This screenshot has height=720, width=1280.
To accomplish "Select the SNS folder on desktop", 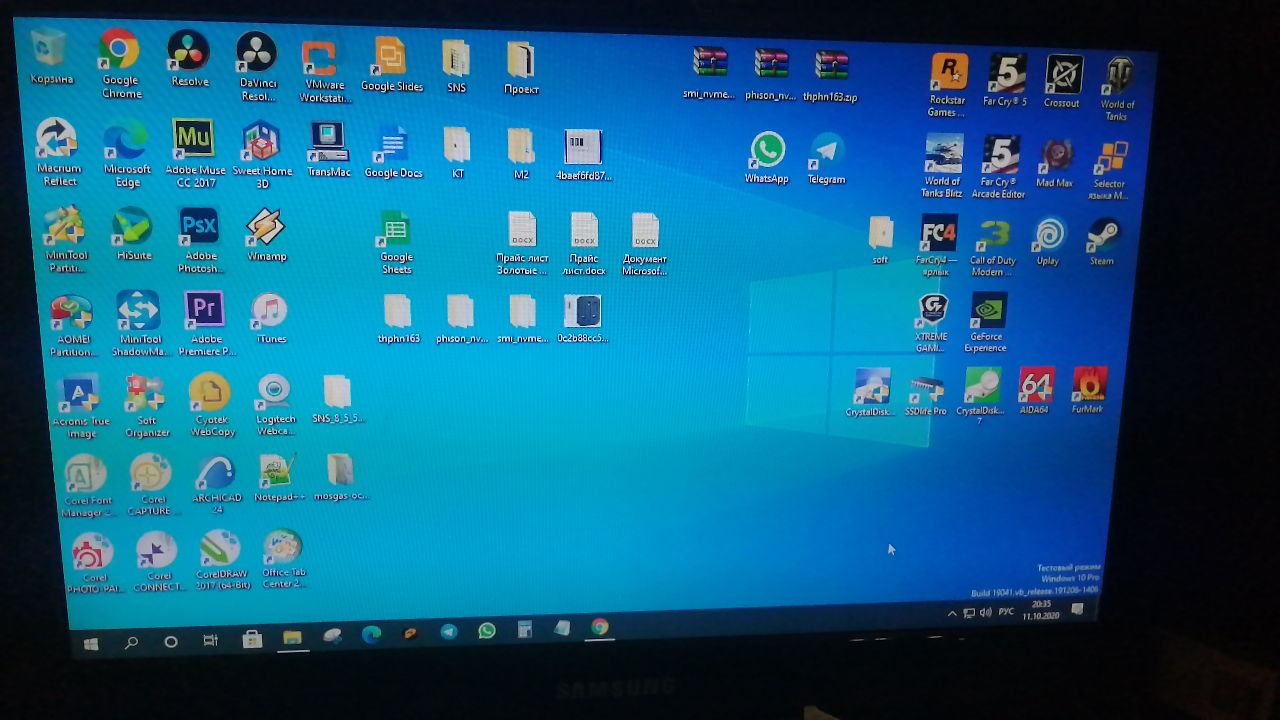I will point(456,67).
